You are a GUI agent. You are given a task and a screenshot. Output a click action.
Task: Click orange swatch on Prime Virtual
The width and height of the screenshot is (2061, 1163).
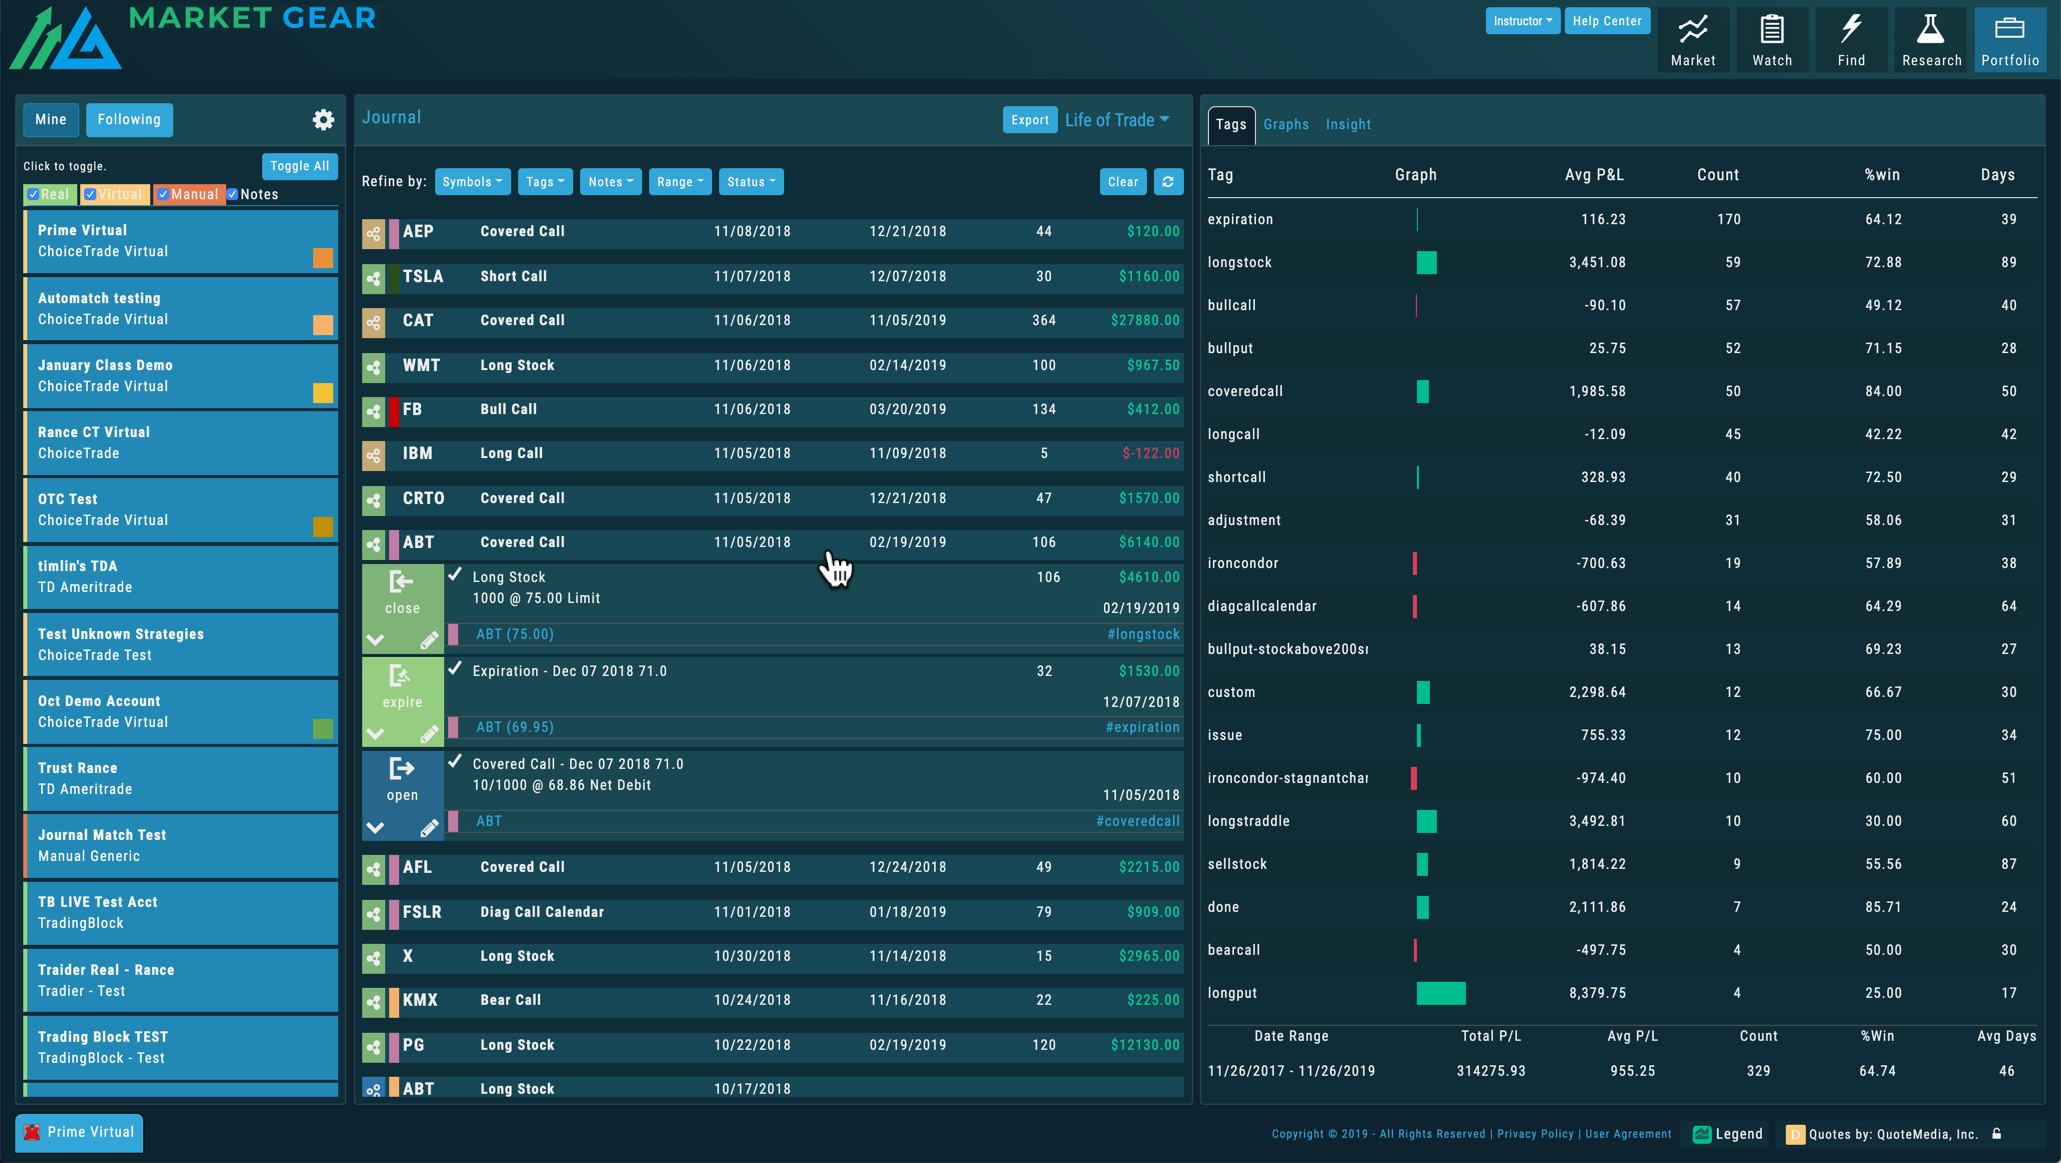323,258
